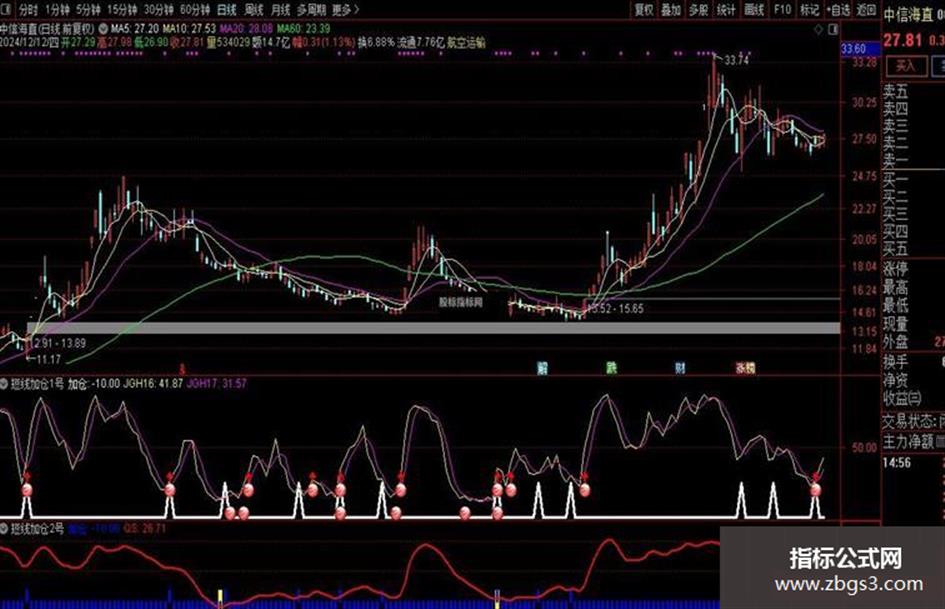The width and height of the screenshot is (945, 609).
Task: Open the main chart indicator dropdown arrow
Action: [103, 28]
